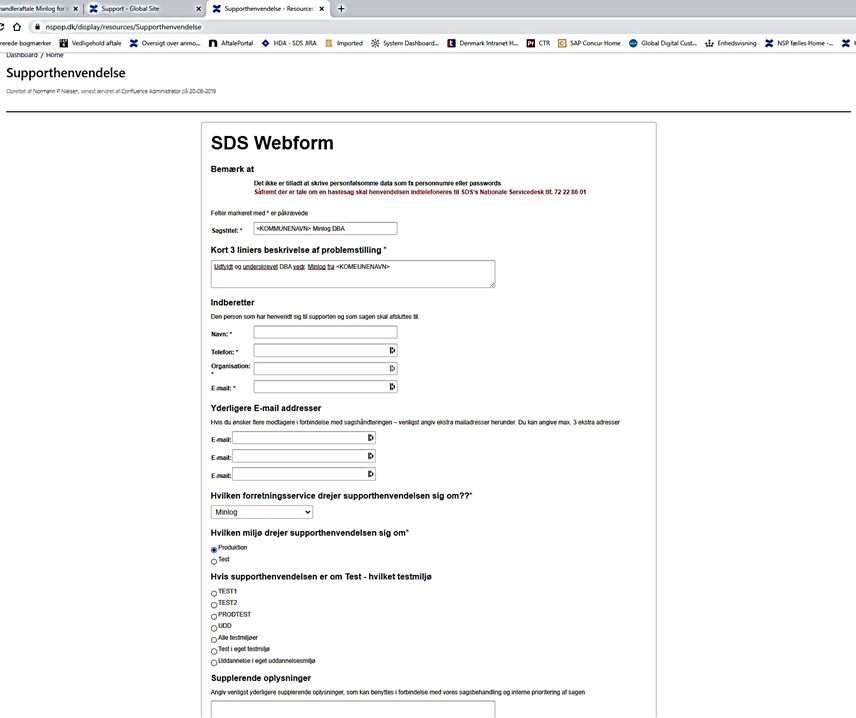Go to Dashboard breadcrumb link
This screenshot has height=718, width=856.
pyautogui.click(x=22, y=56)
